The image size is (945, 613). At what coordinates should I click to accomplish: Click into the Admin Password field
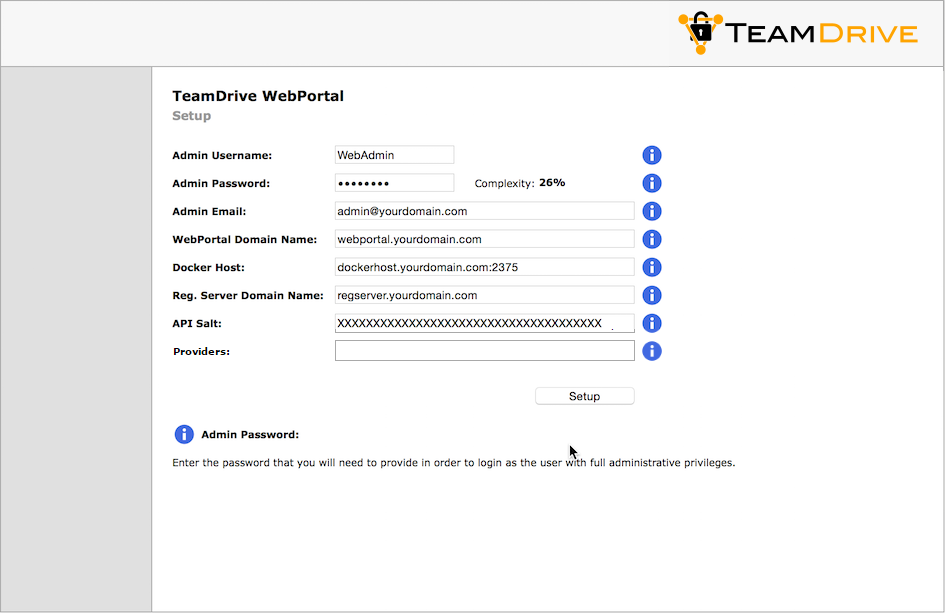tap(394, 183)
